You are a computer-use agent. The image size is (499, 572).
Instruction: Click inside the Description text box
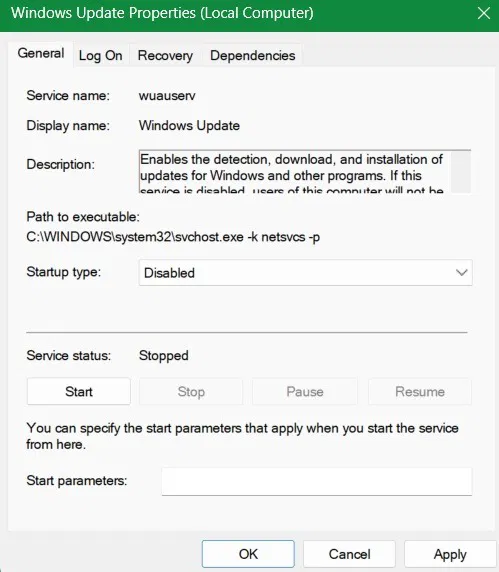pyautogui.click(x=295, y=171)
